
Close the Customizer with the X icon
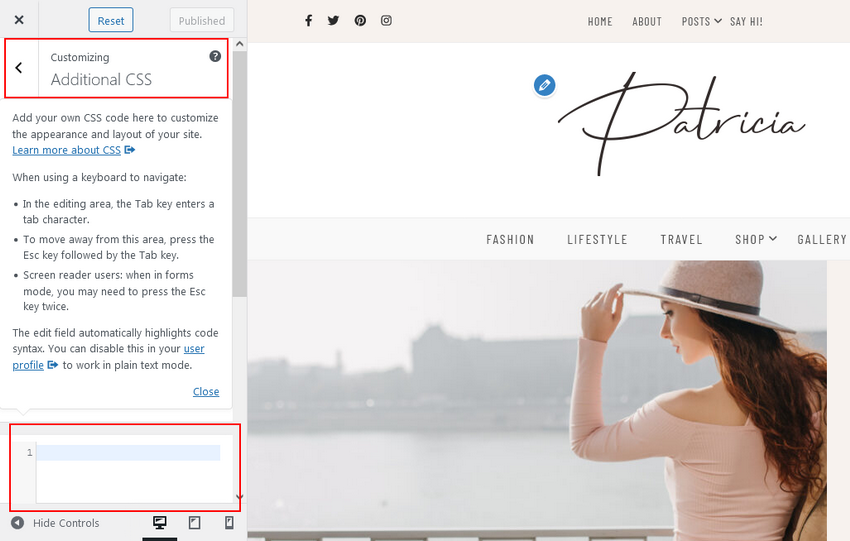point(19,20)
